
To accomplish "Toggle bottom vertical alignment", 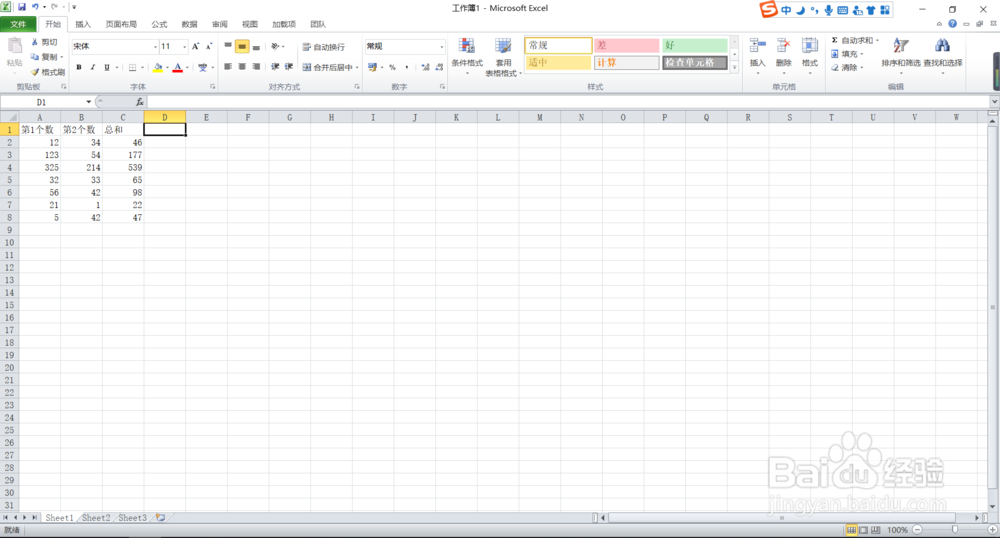I will click(x=256, y=47).
